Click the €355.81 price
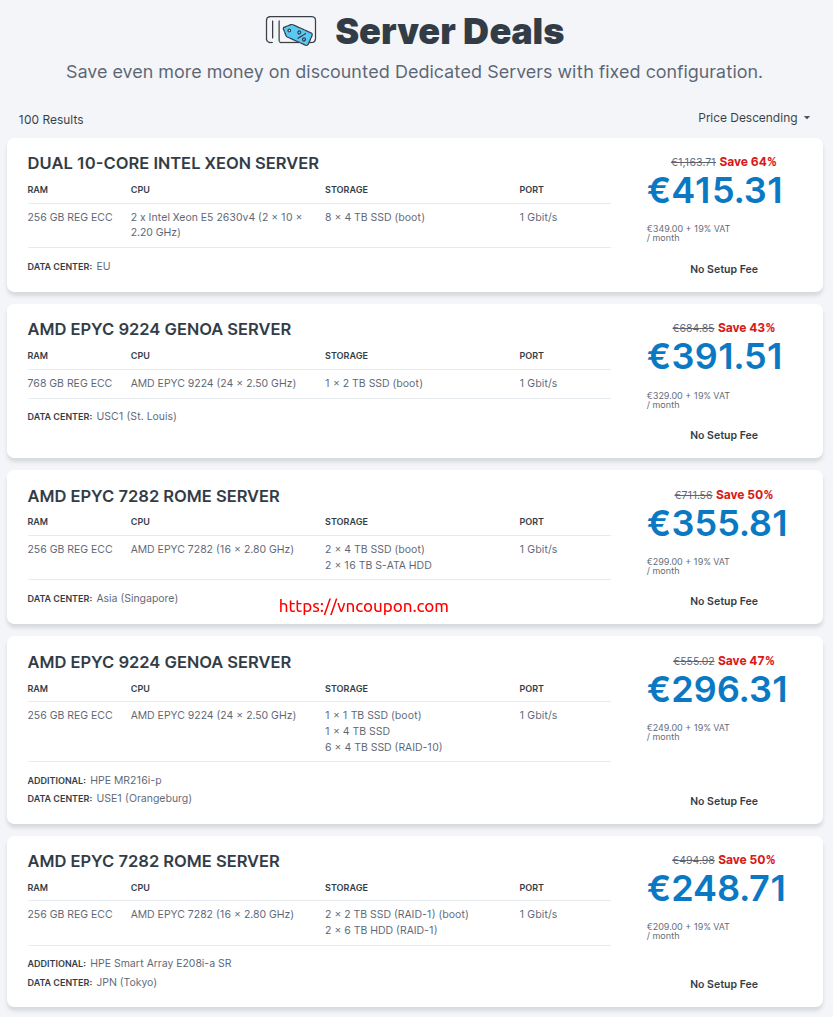The width and height of the screenshot is (833, 1017). (x=718, y=523)
